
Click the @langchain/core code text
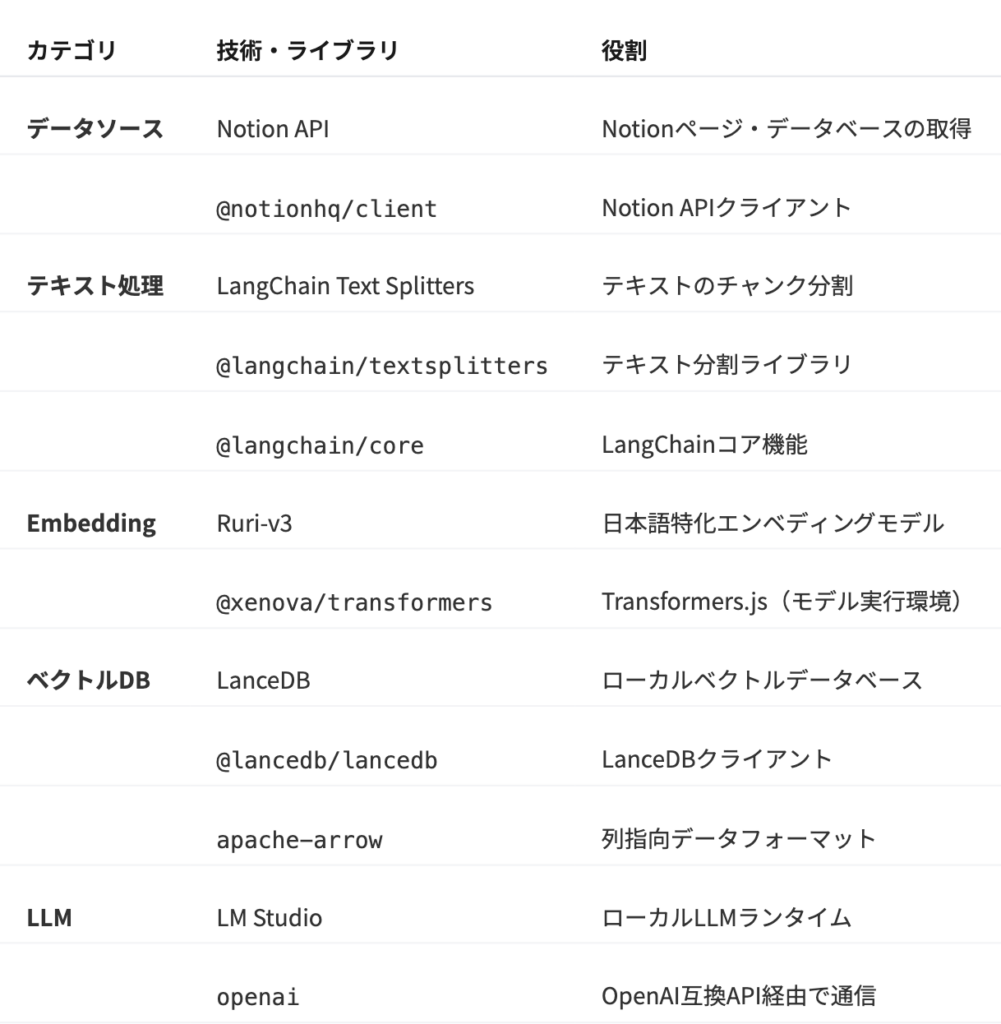(x=319, y=445)
